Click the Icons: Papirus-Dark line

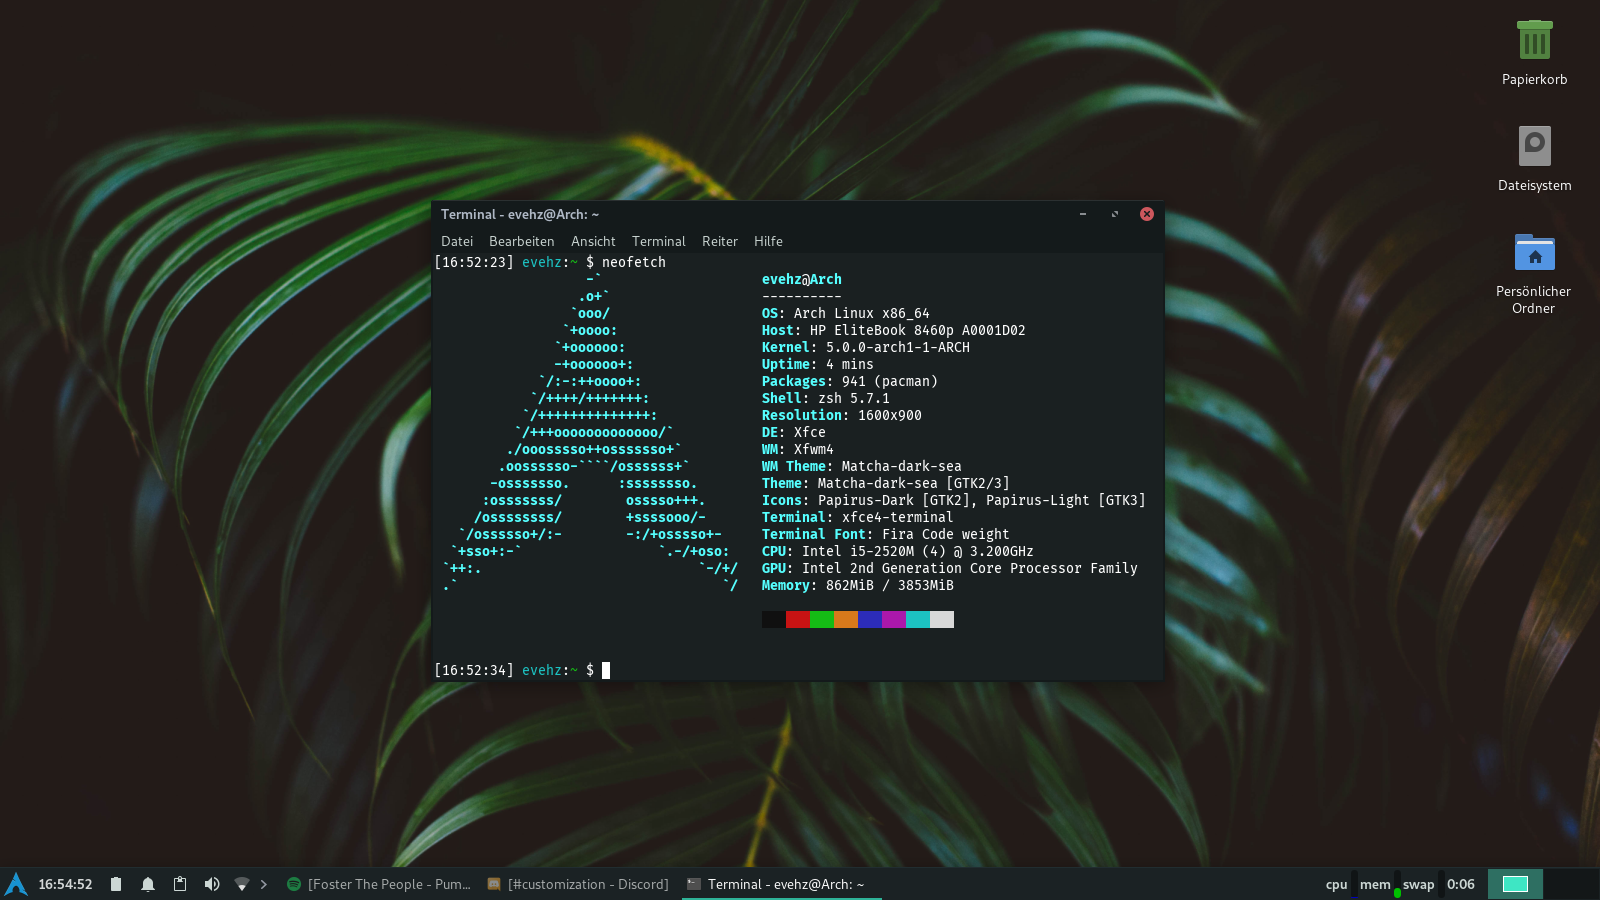tap(954, 500)
